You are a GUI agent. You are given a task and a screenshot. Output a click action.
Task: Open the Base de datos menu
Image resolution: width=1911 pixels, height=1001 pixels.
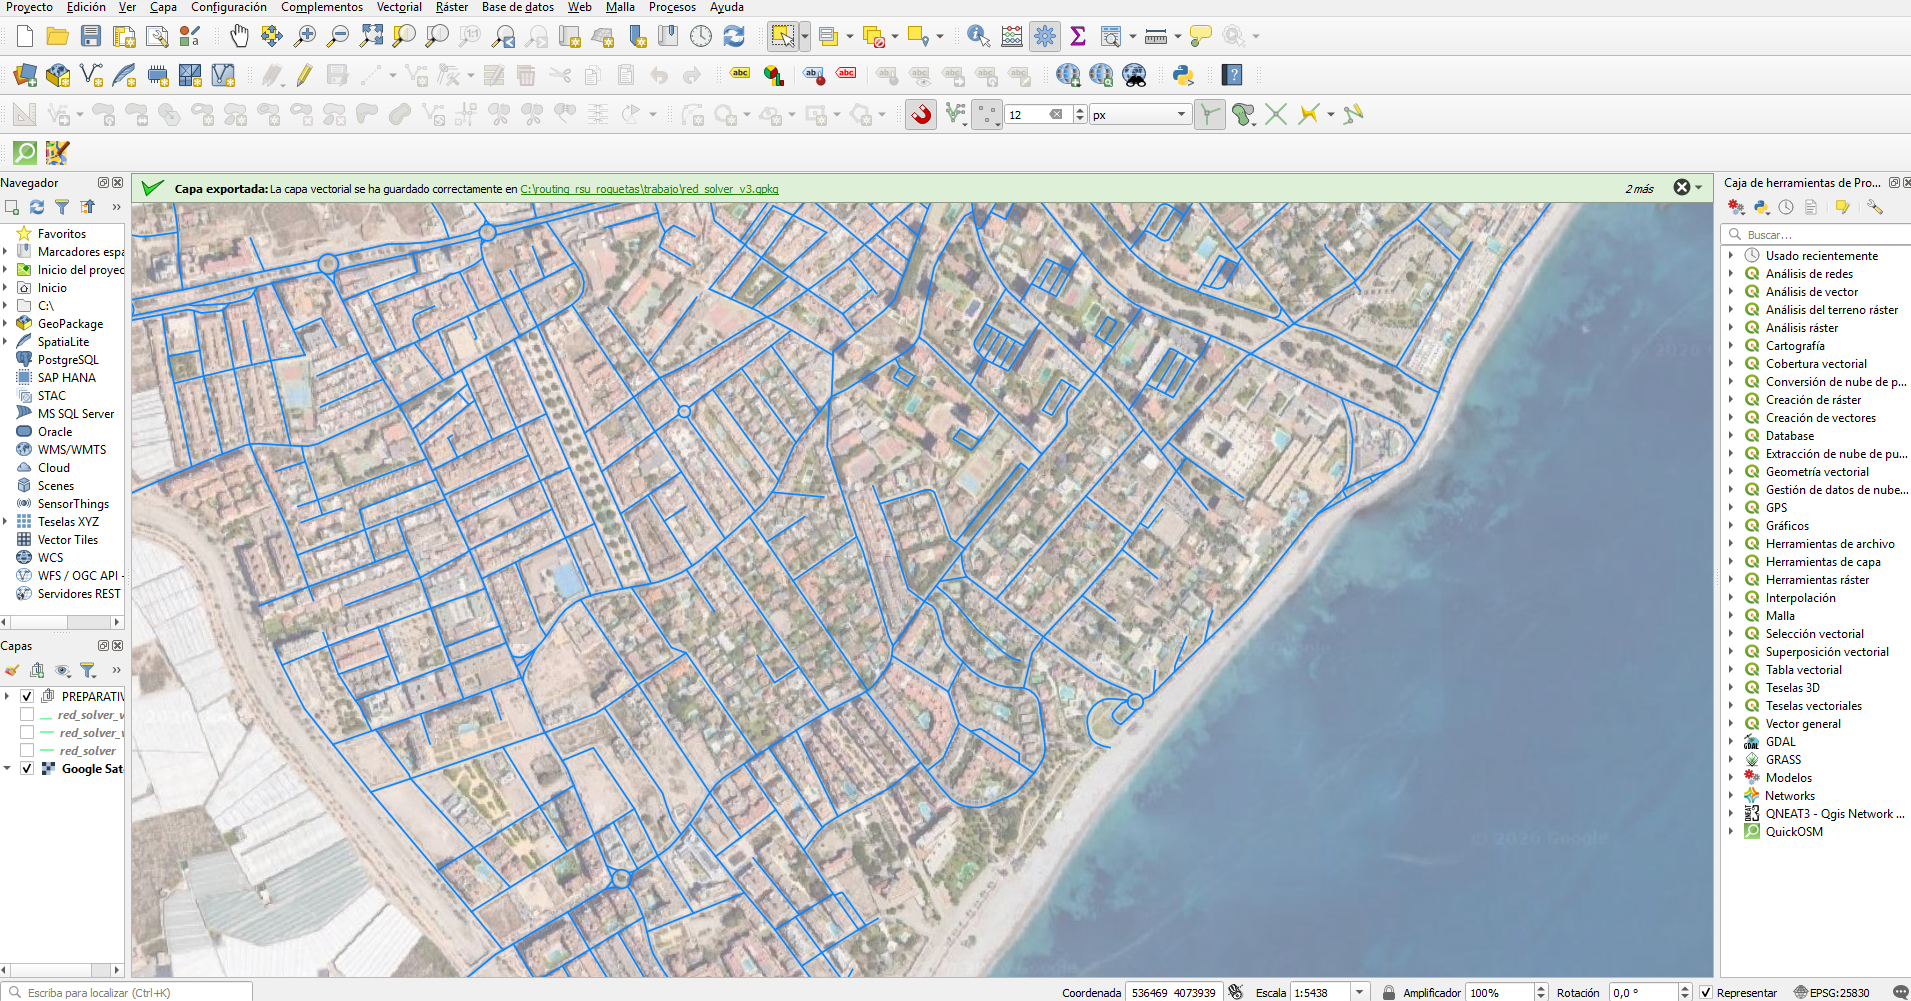pyautogui.click(x=518, y=7)
